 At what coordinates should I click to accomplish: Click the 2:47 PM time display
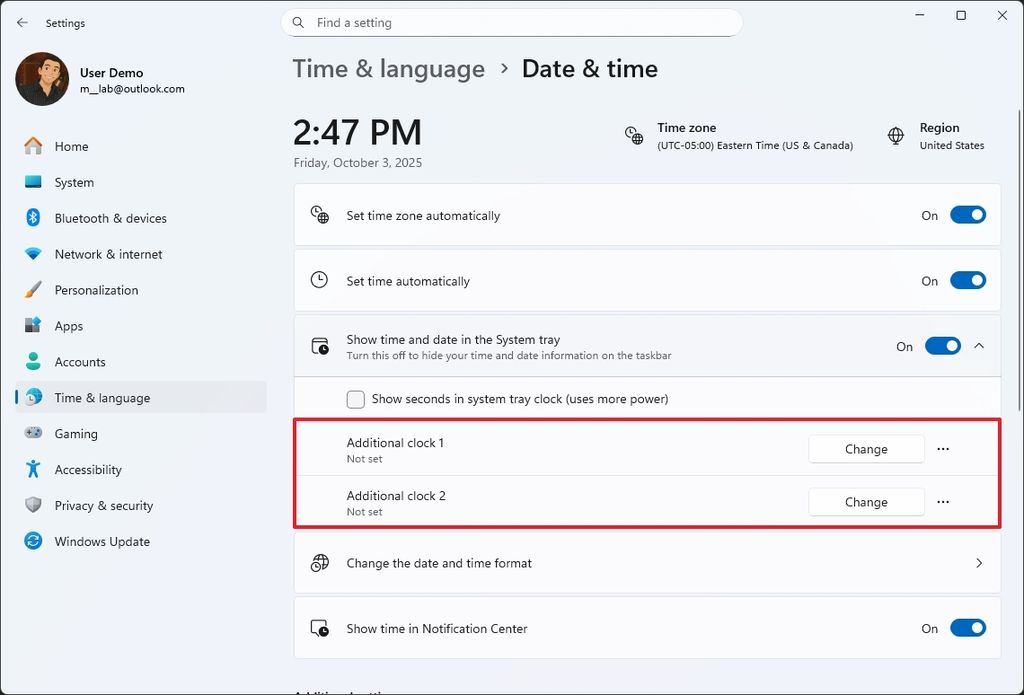(x=357, y=132)
